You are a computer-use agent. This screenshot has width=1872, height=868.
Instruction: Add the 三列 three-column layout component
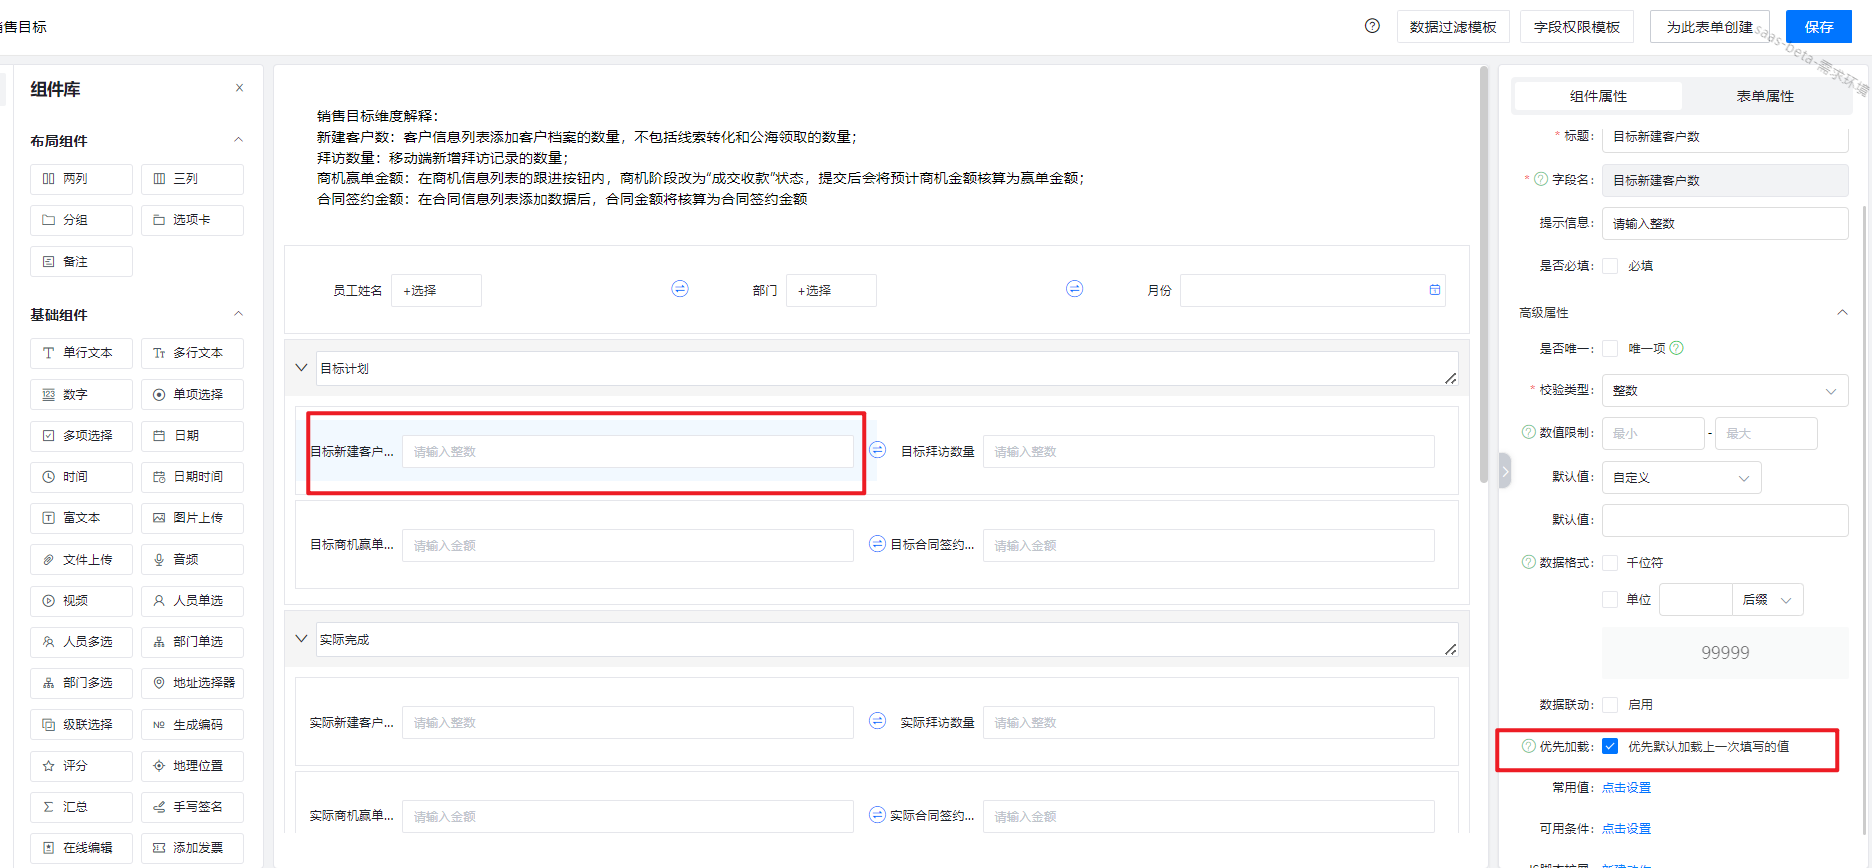coord(192,179)
